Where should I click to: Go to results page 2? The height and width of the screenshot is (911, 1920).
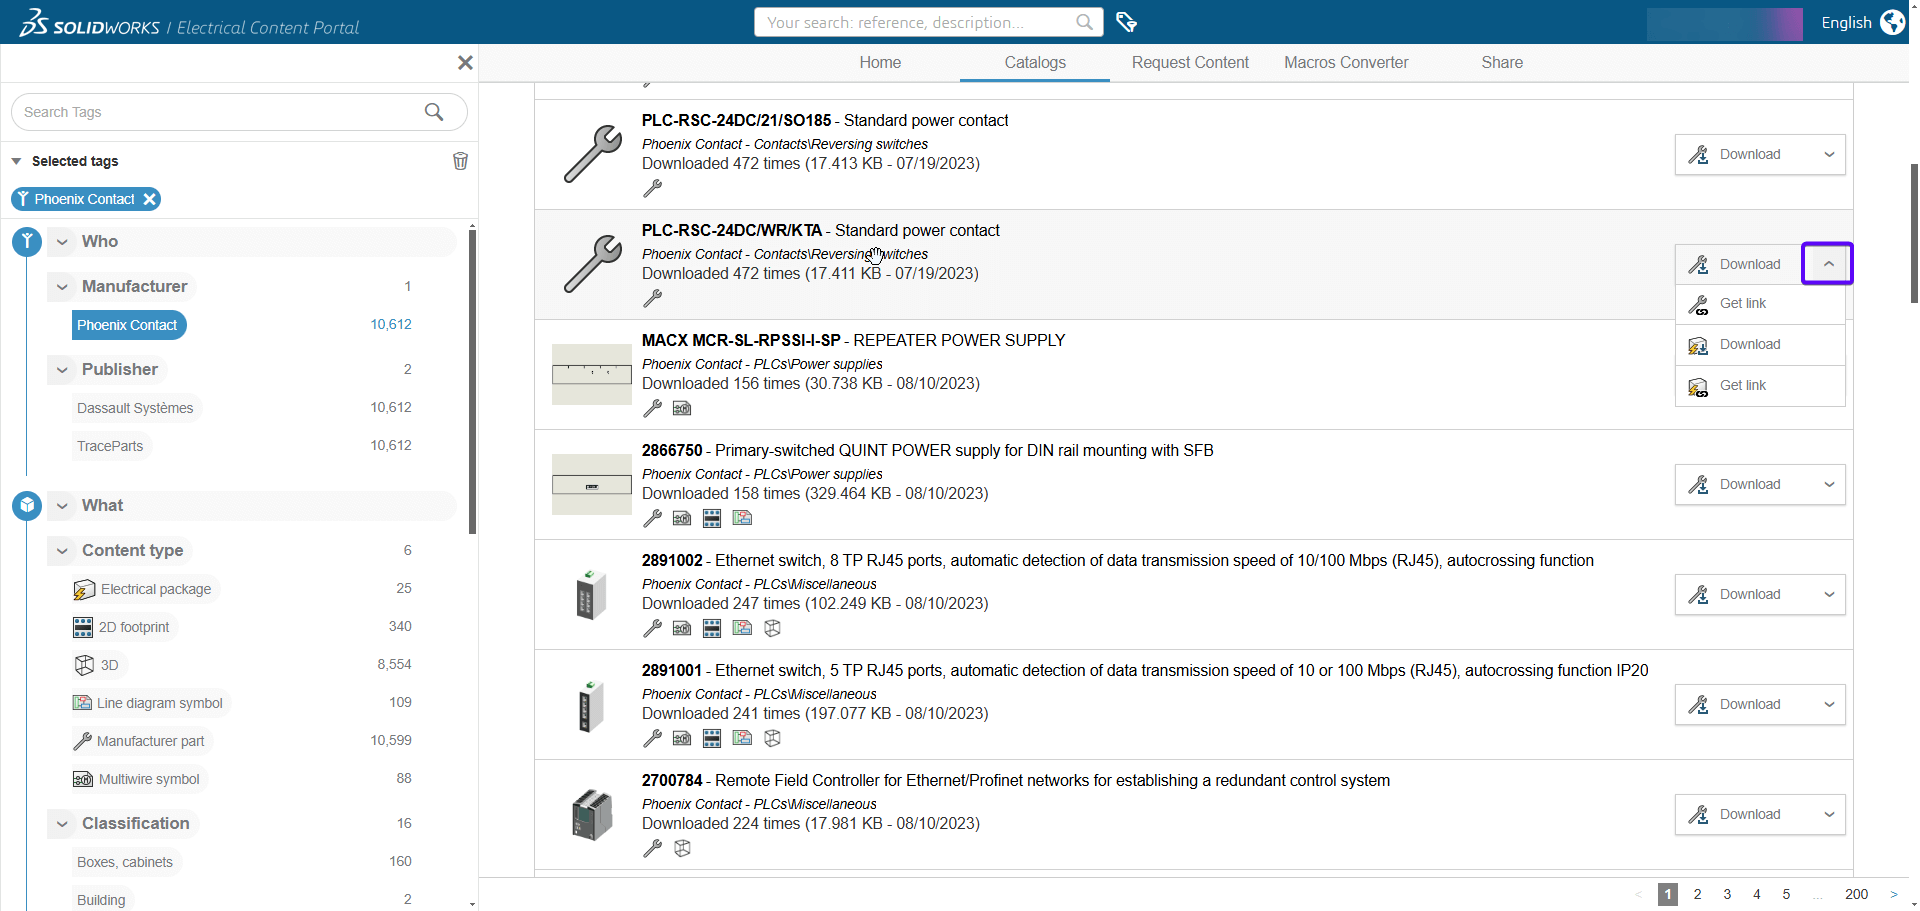pos(1697,894)
